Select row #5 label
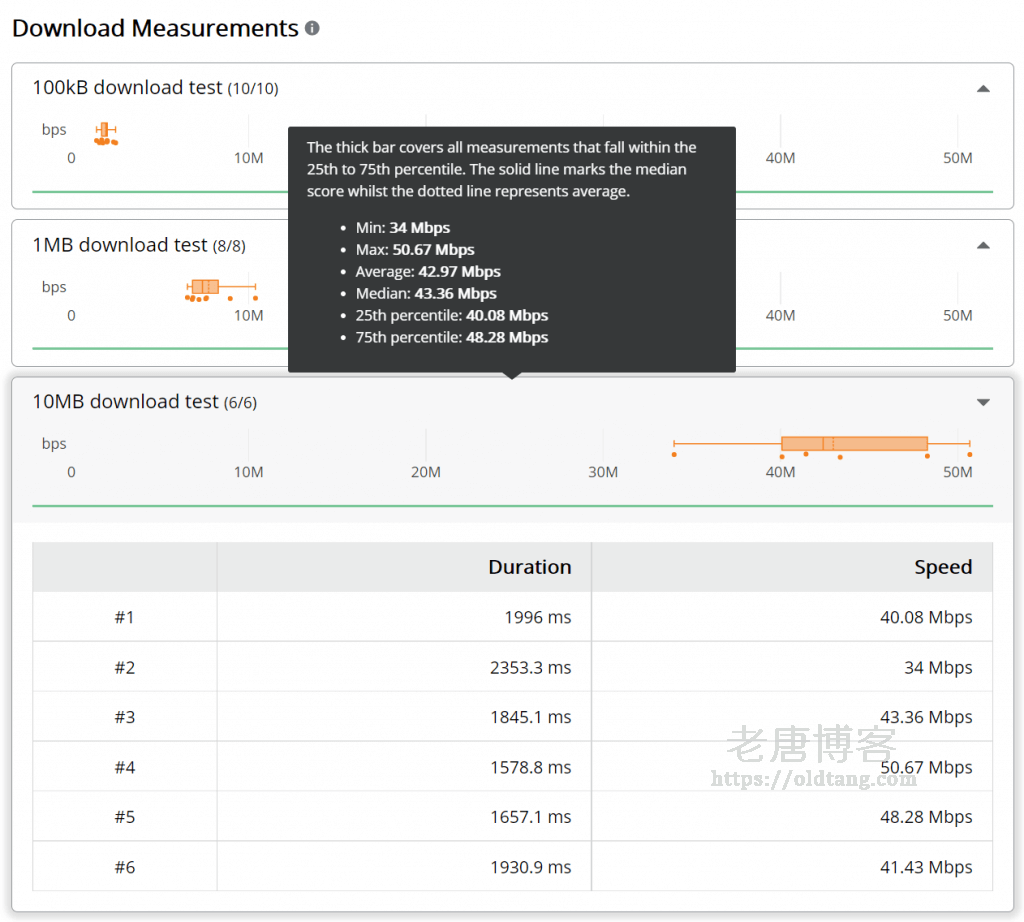1024x922 pixels. tap(125, 817)
